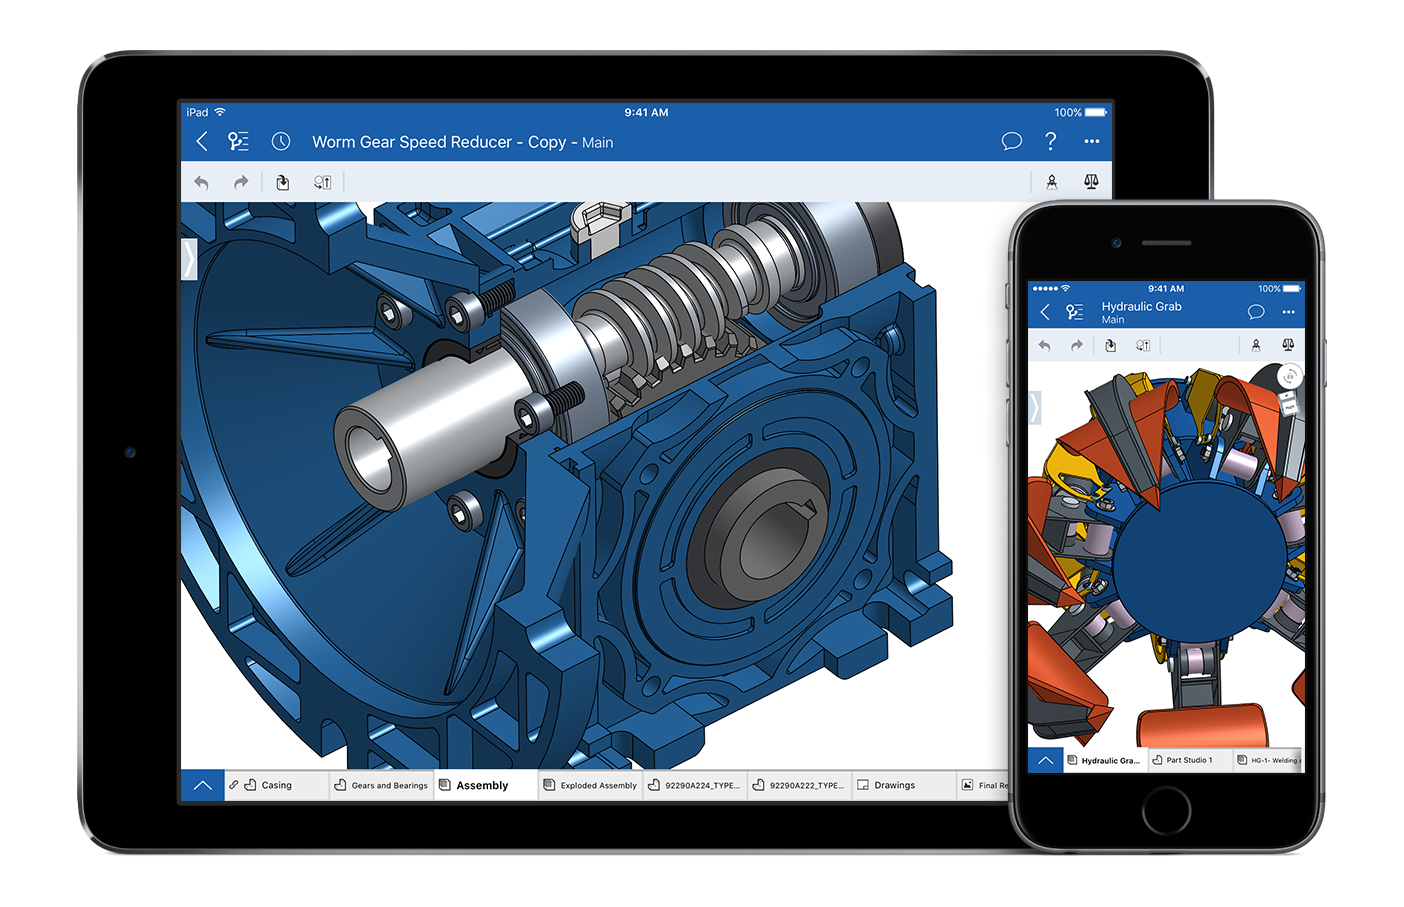This screenshot has width=1404, height=907.
Task: Select the undo arrow on the iPad toolbar
Action: (x=201, y=181)
